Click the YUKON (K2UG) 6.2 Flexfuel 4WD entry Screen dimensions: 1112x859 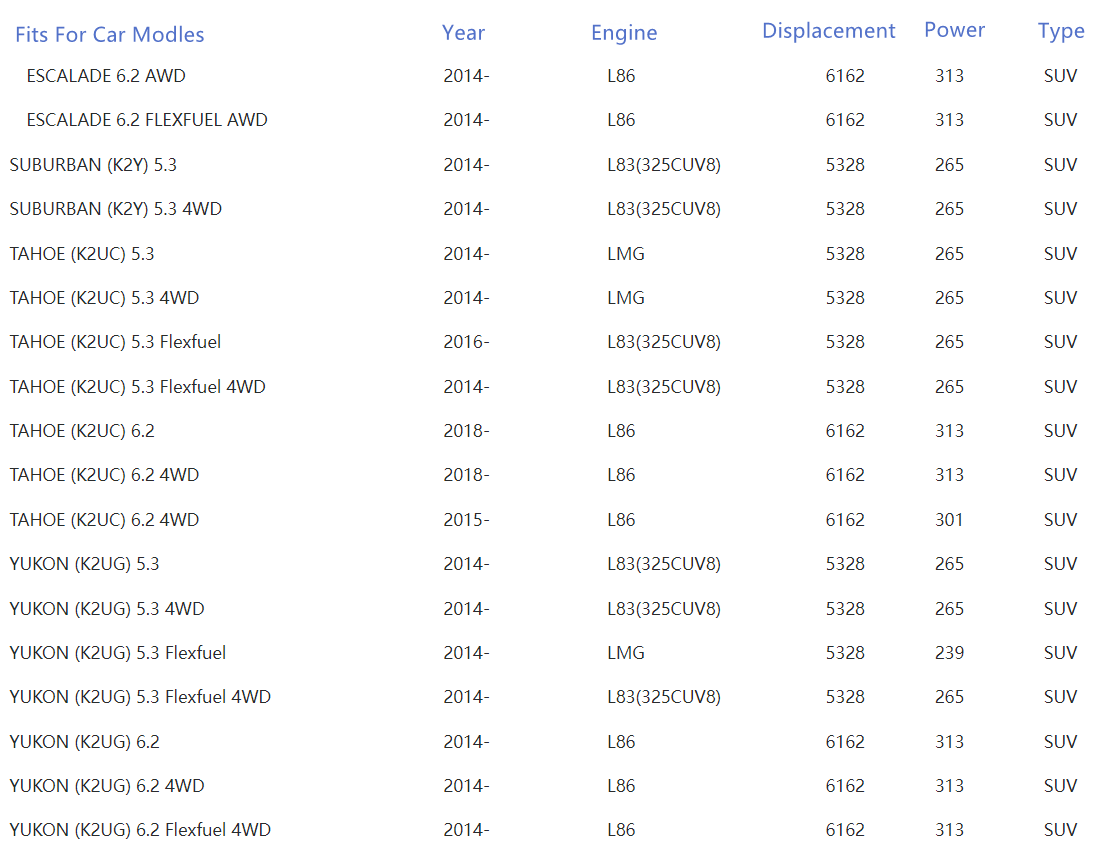click(140, 830)
